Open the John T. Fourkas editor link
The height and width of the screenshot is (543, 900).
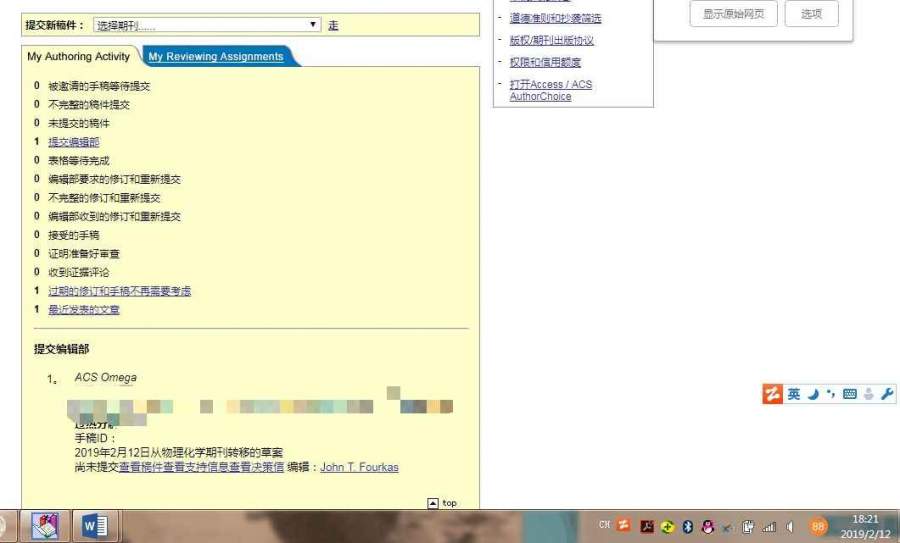(x=359, y=467)
